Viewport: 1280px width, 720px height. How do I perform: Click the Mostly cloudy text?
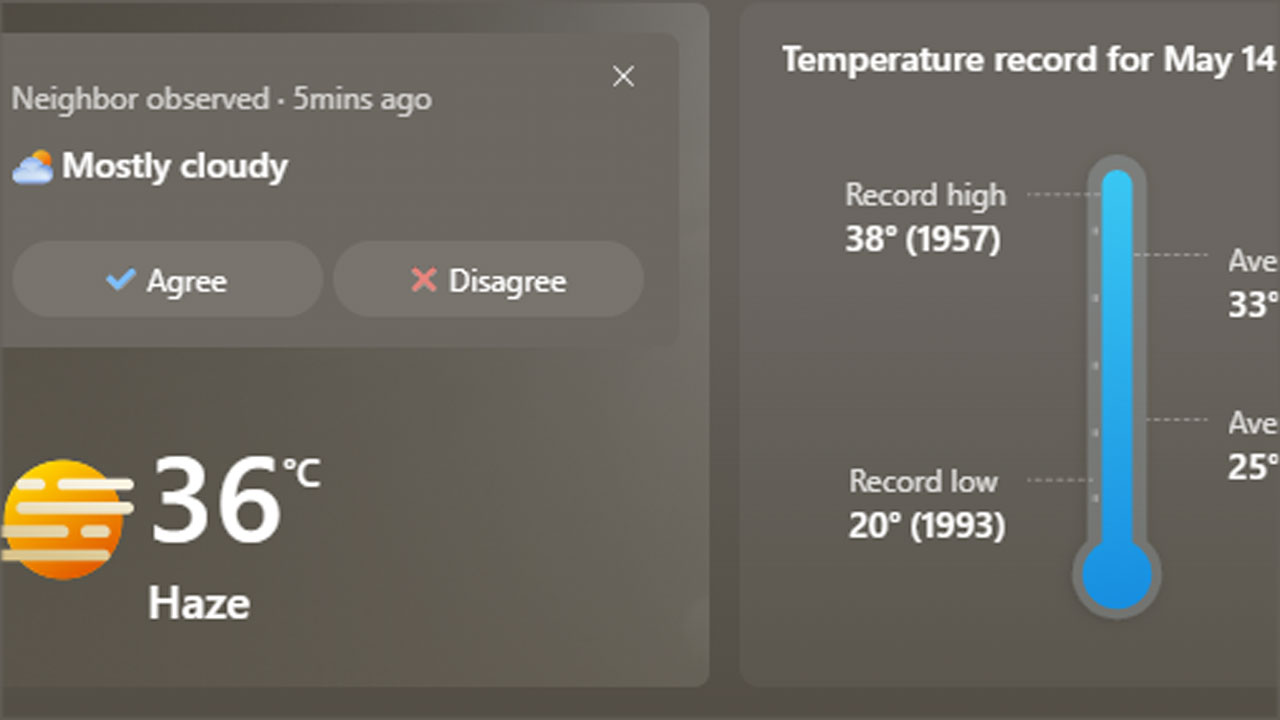175,166
